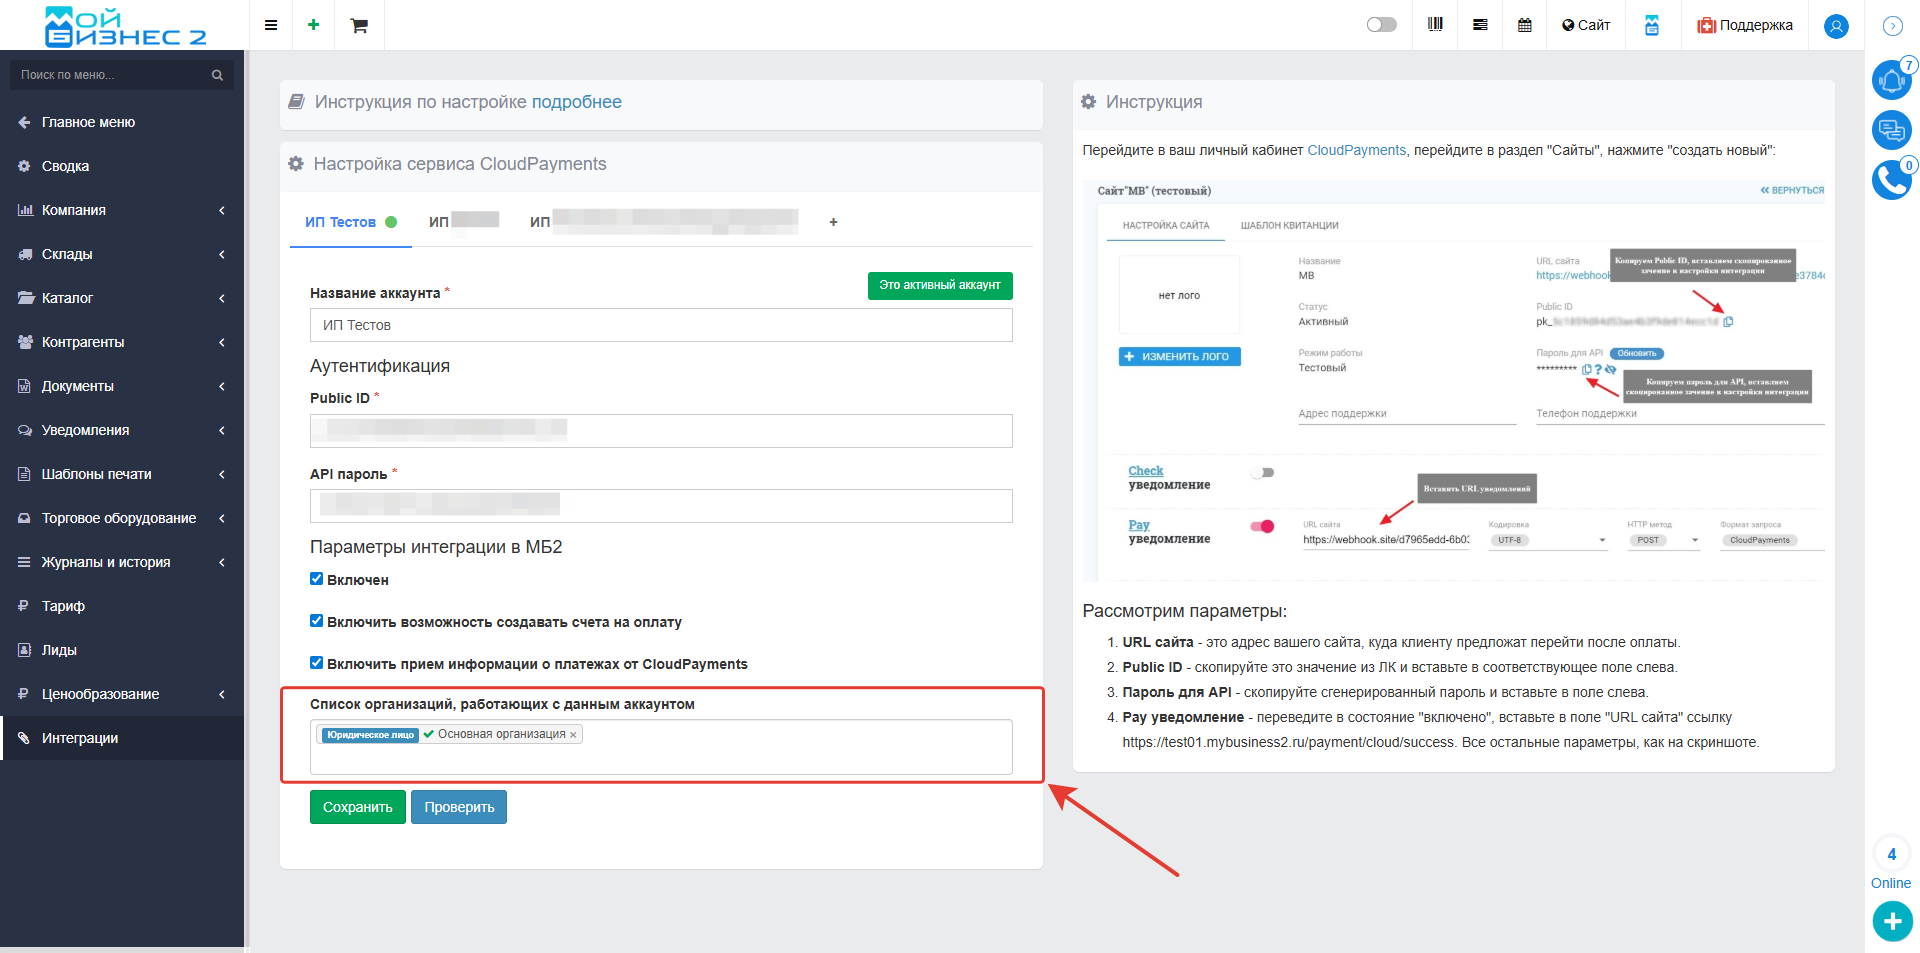Screen dimensions: 1920x953
Task: Expand the Компания menu section
Action: point(122,210)
